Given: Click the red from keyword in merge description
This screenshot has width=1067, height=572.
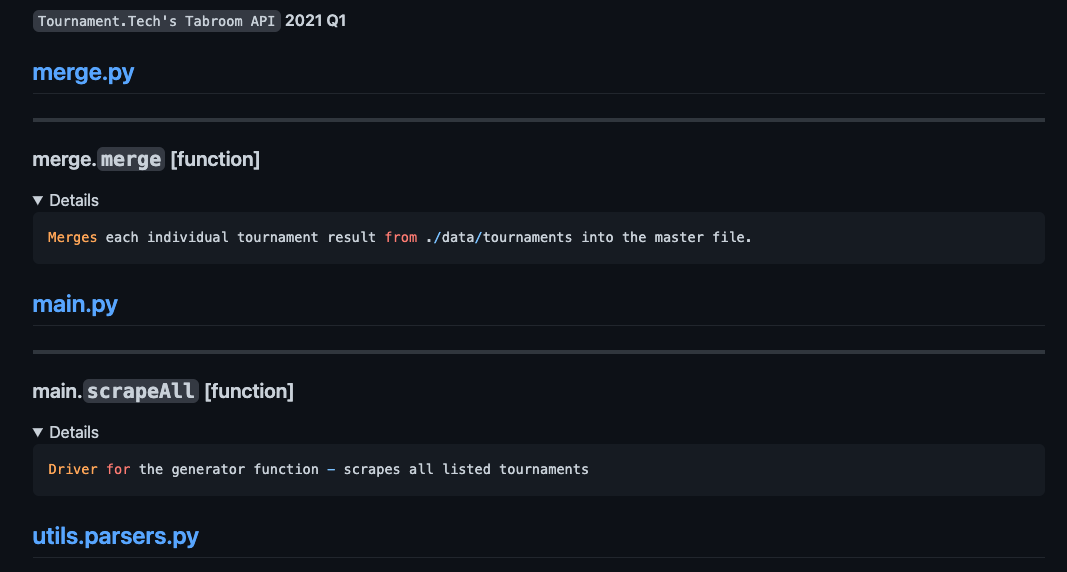Looking at the screenshot, I should click(x=401, y=237).
